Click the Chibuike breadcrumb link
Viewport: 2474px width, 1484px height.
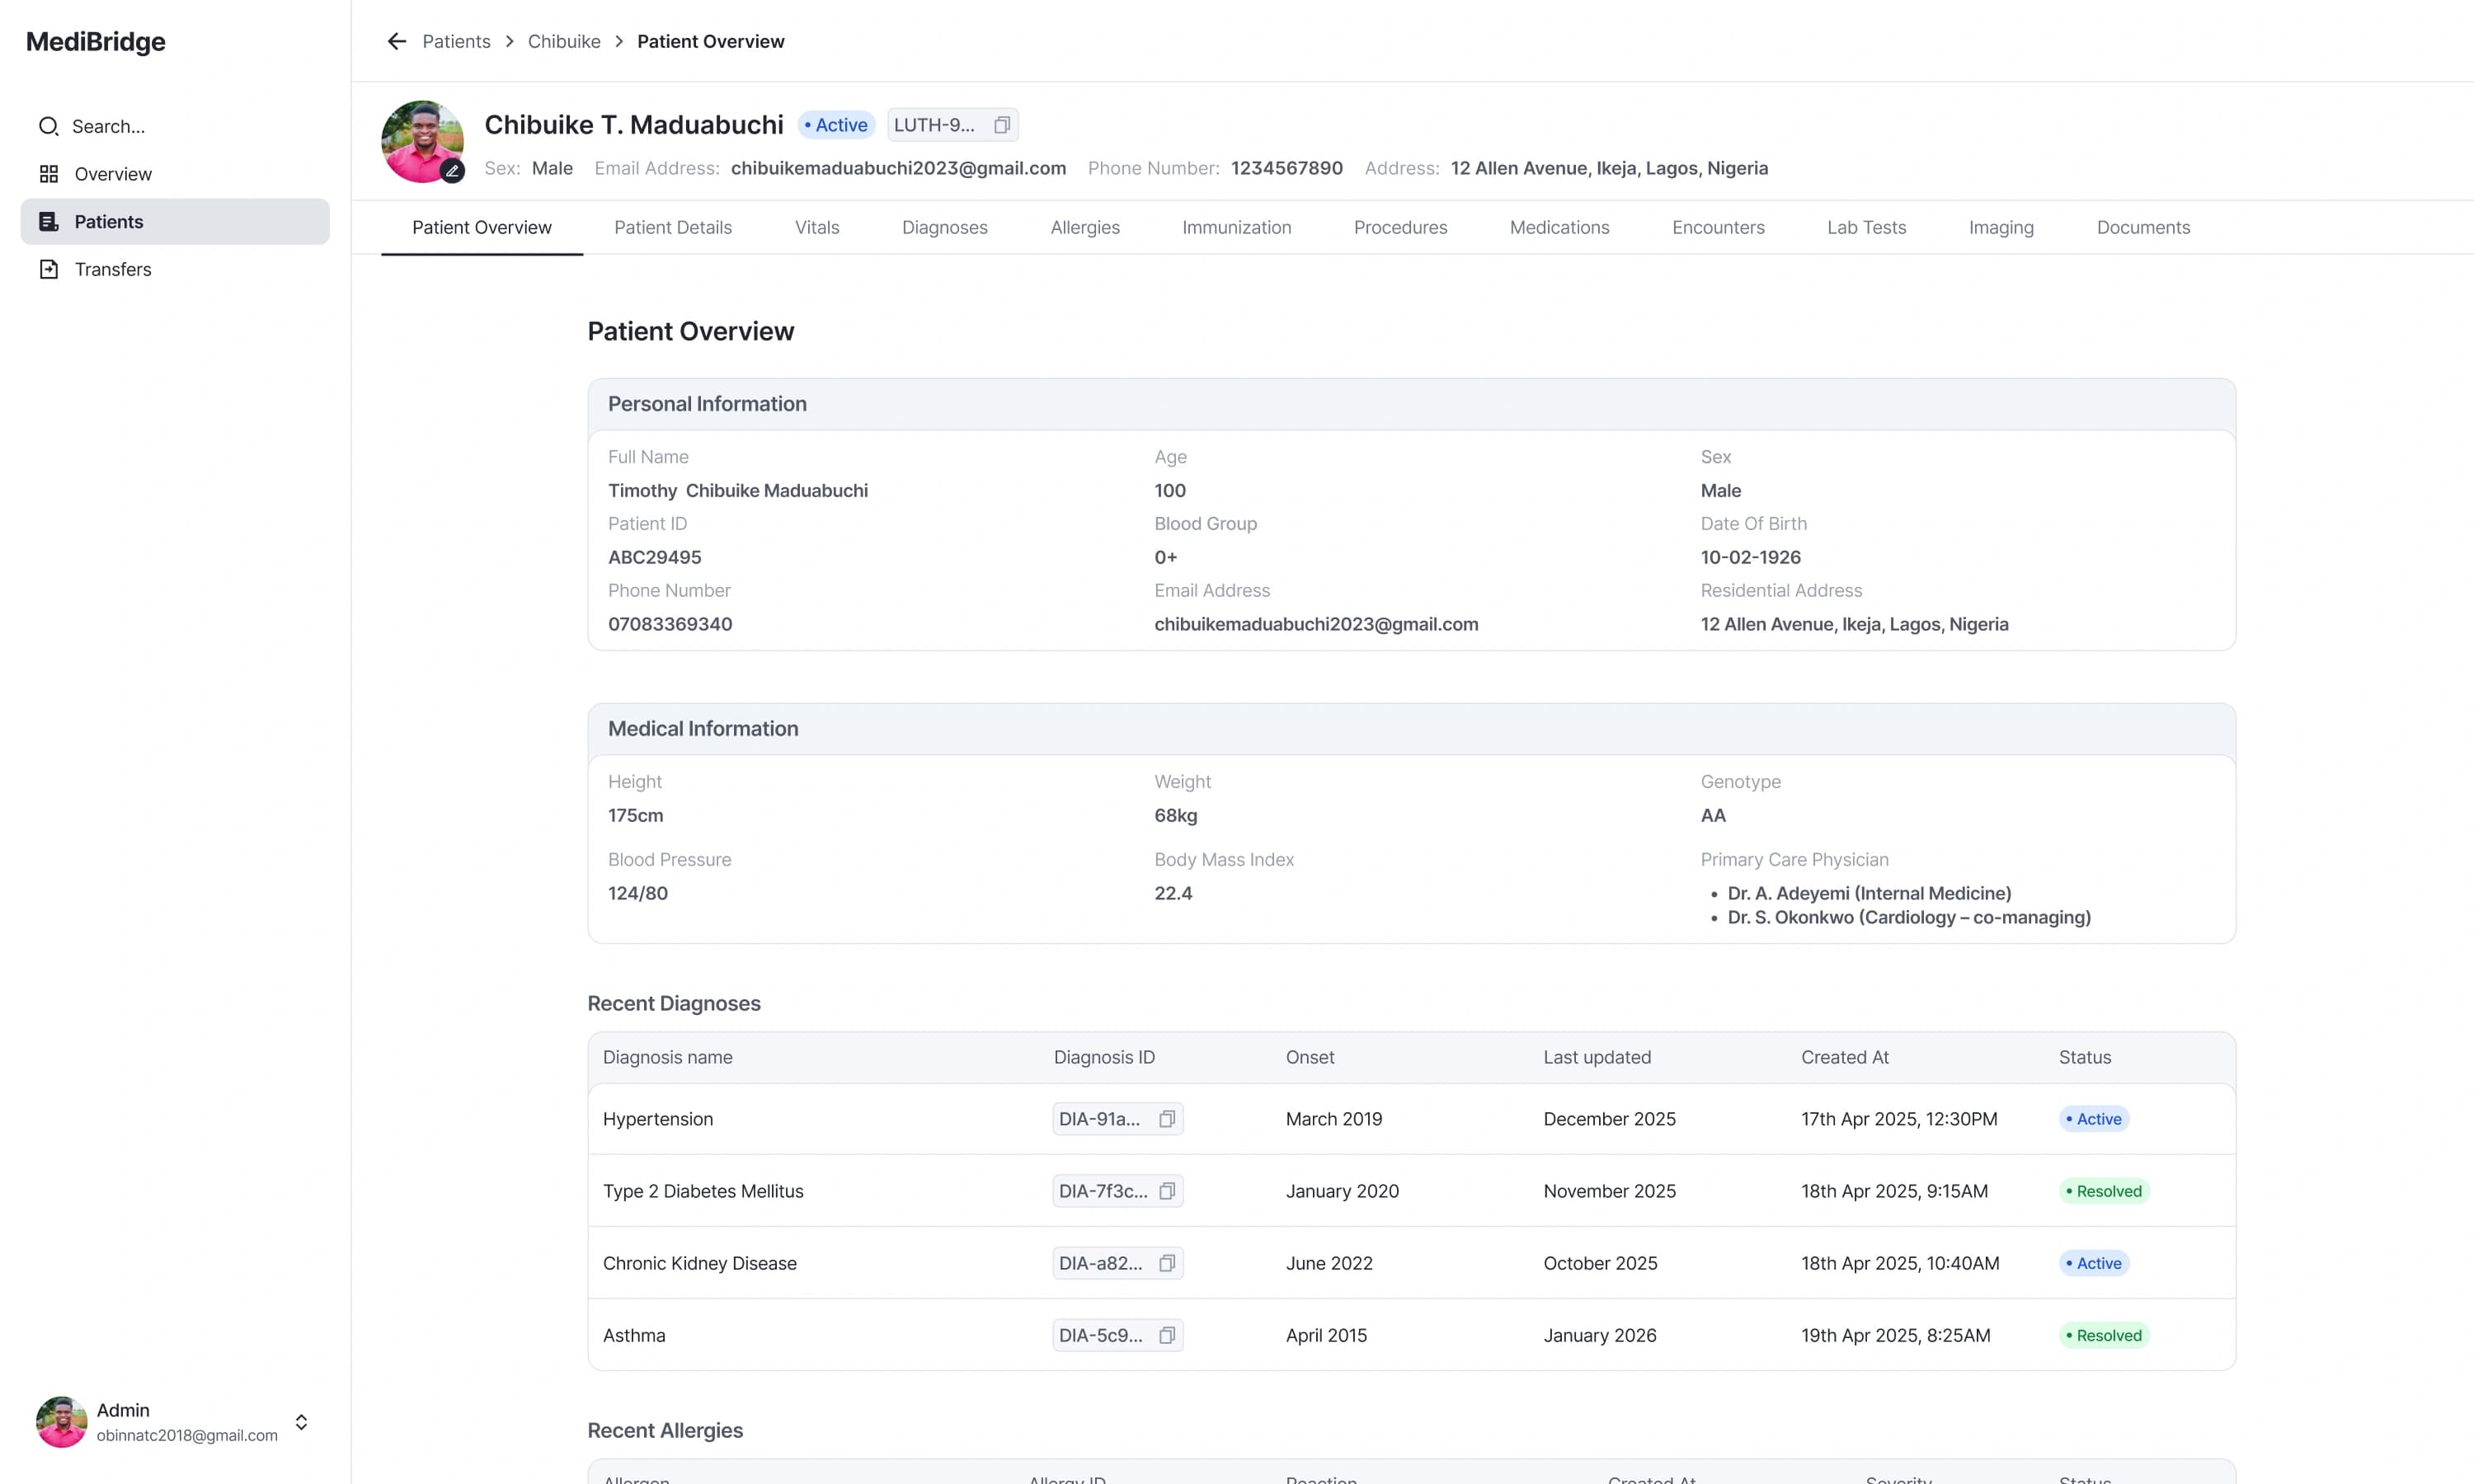point(564,41)
